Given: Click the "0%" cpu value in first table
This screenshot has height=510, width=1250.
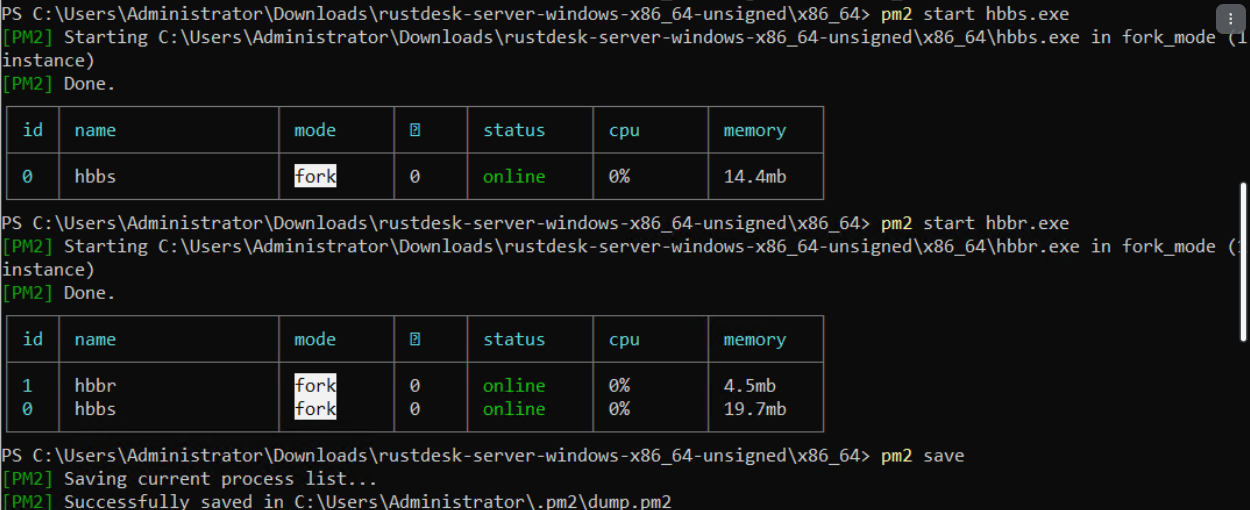Looking at the screenshot, I should point(619,176).
